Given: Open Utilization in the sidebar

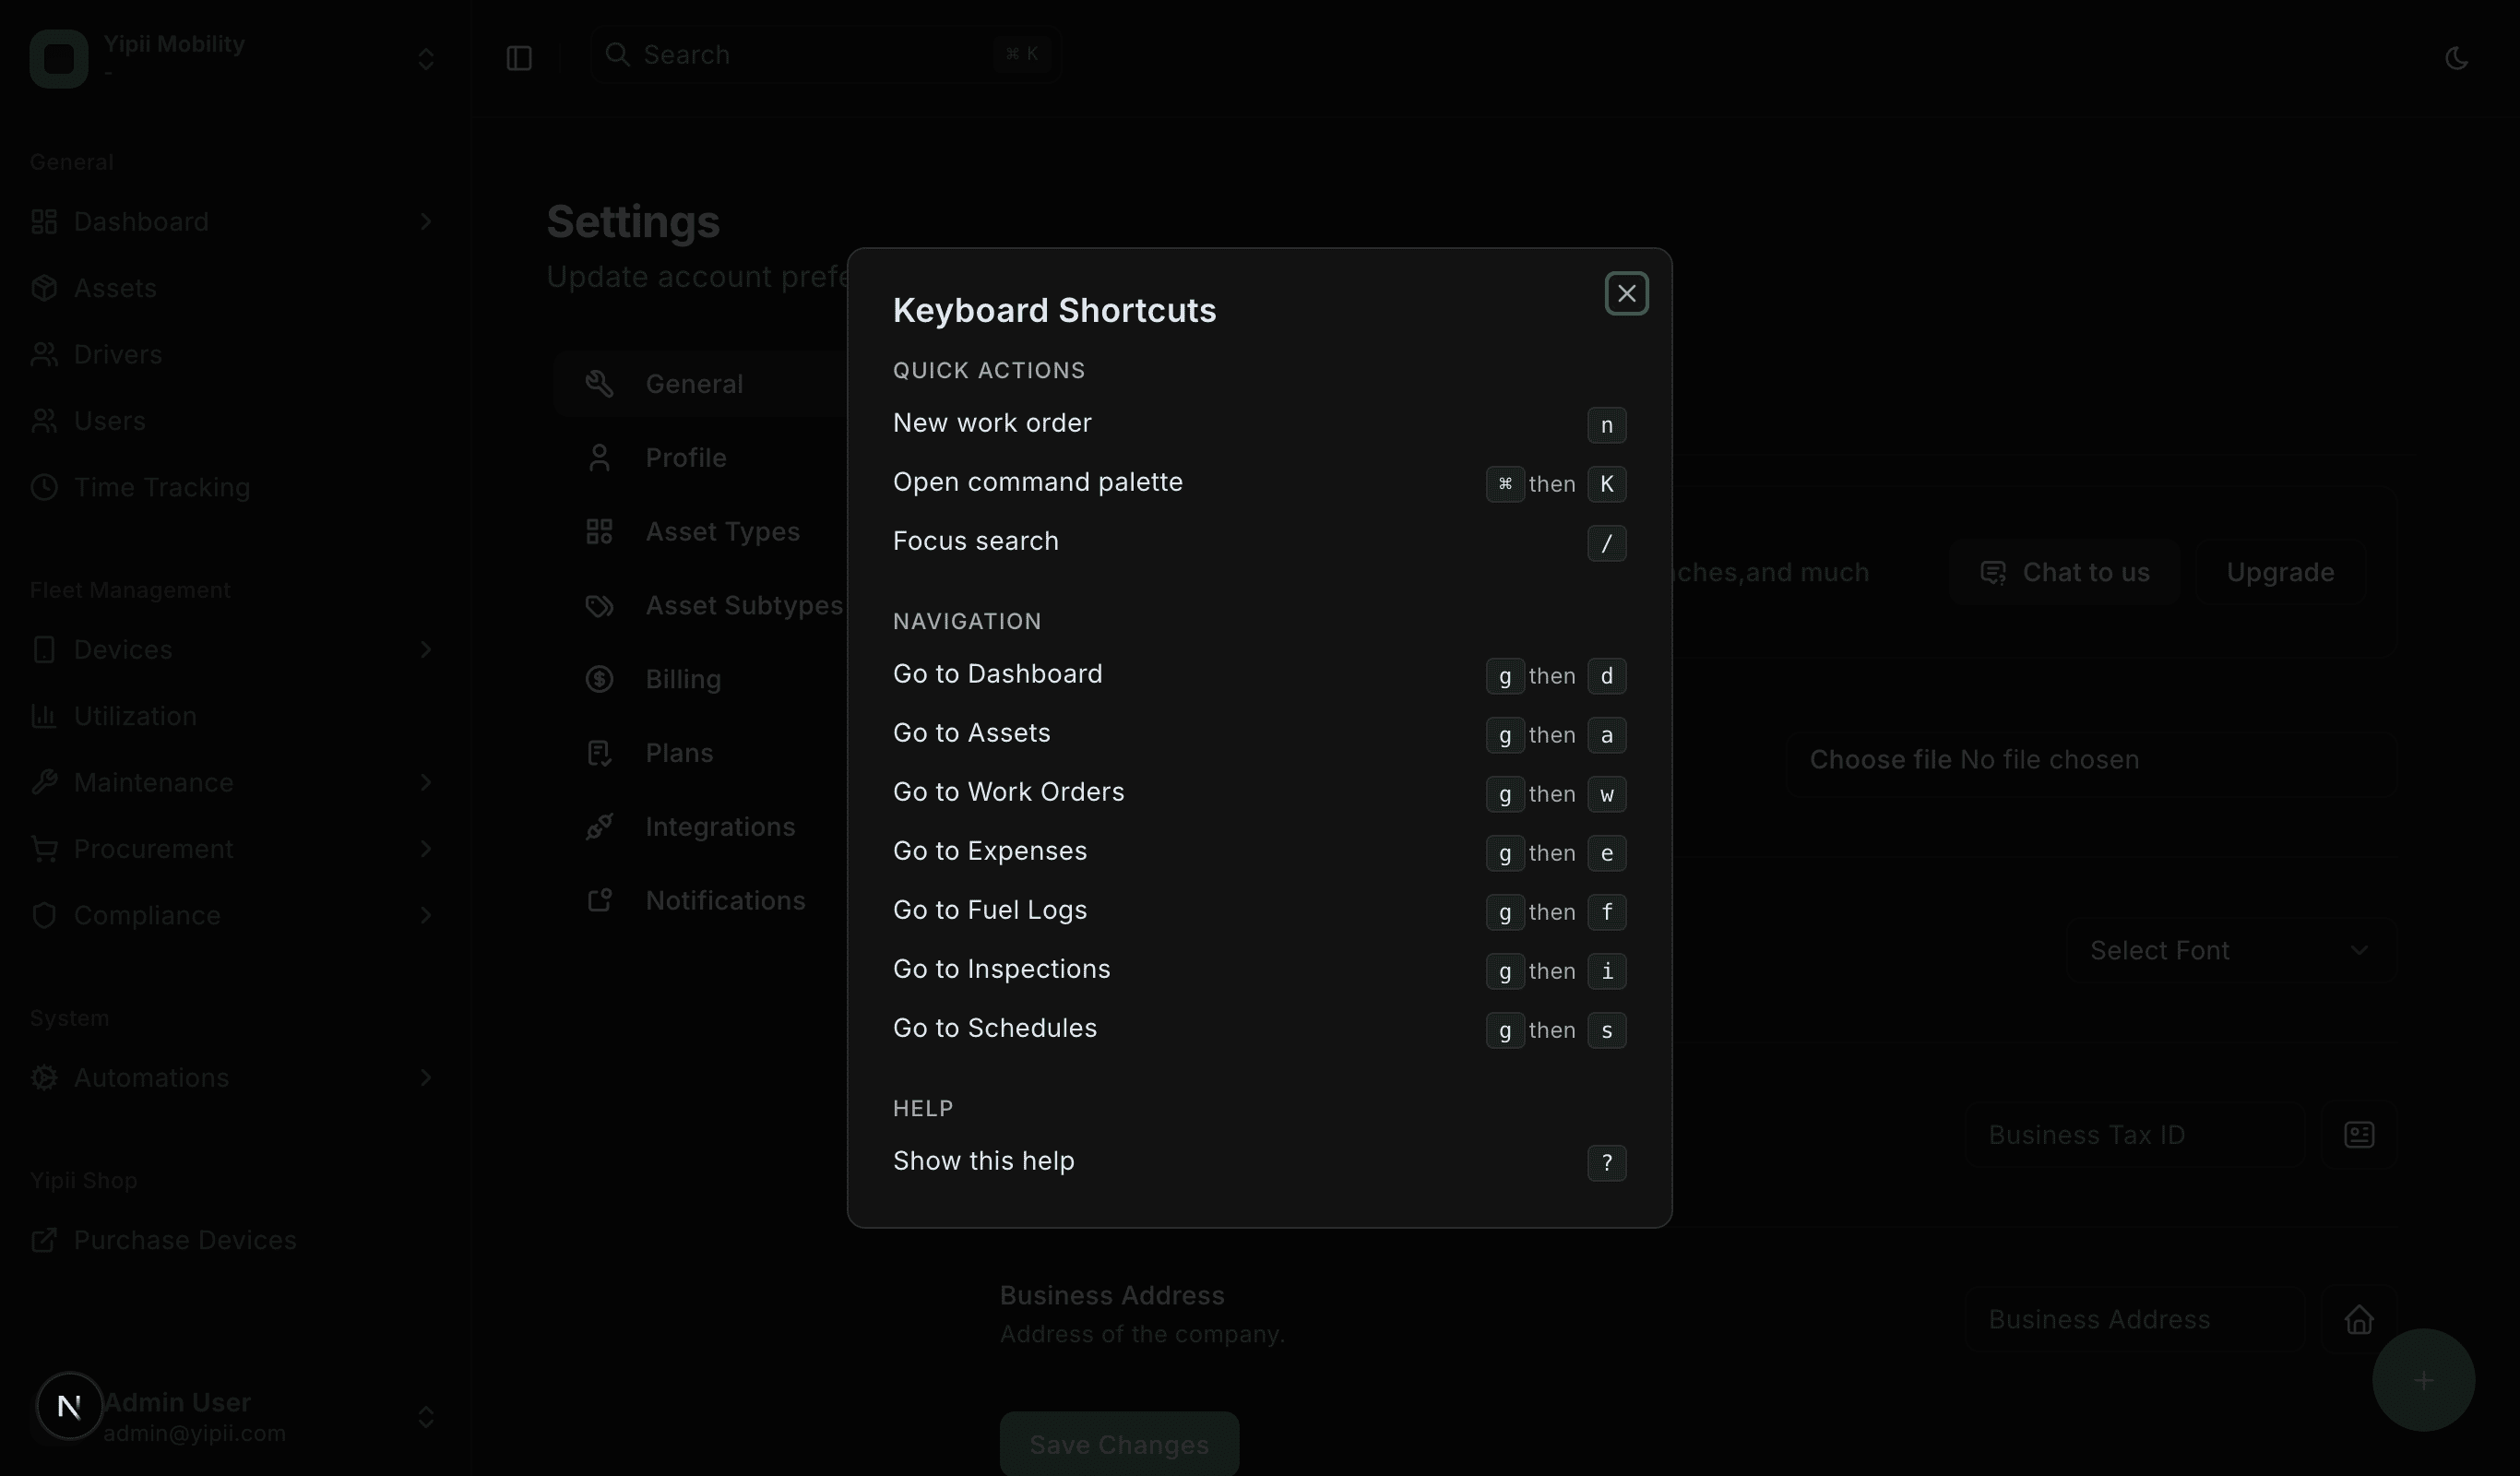Looking at the screenshot, I should pos(235,716).
